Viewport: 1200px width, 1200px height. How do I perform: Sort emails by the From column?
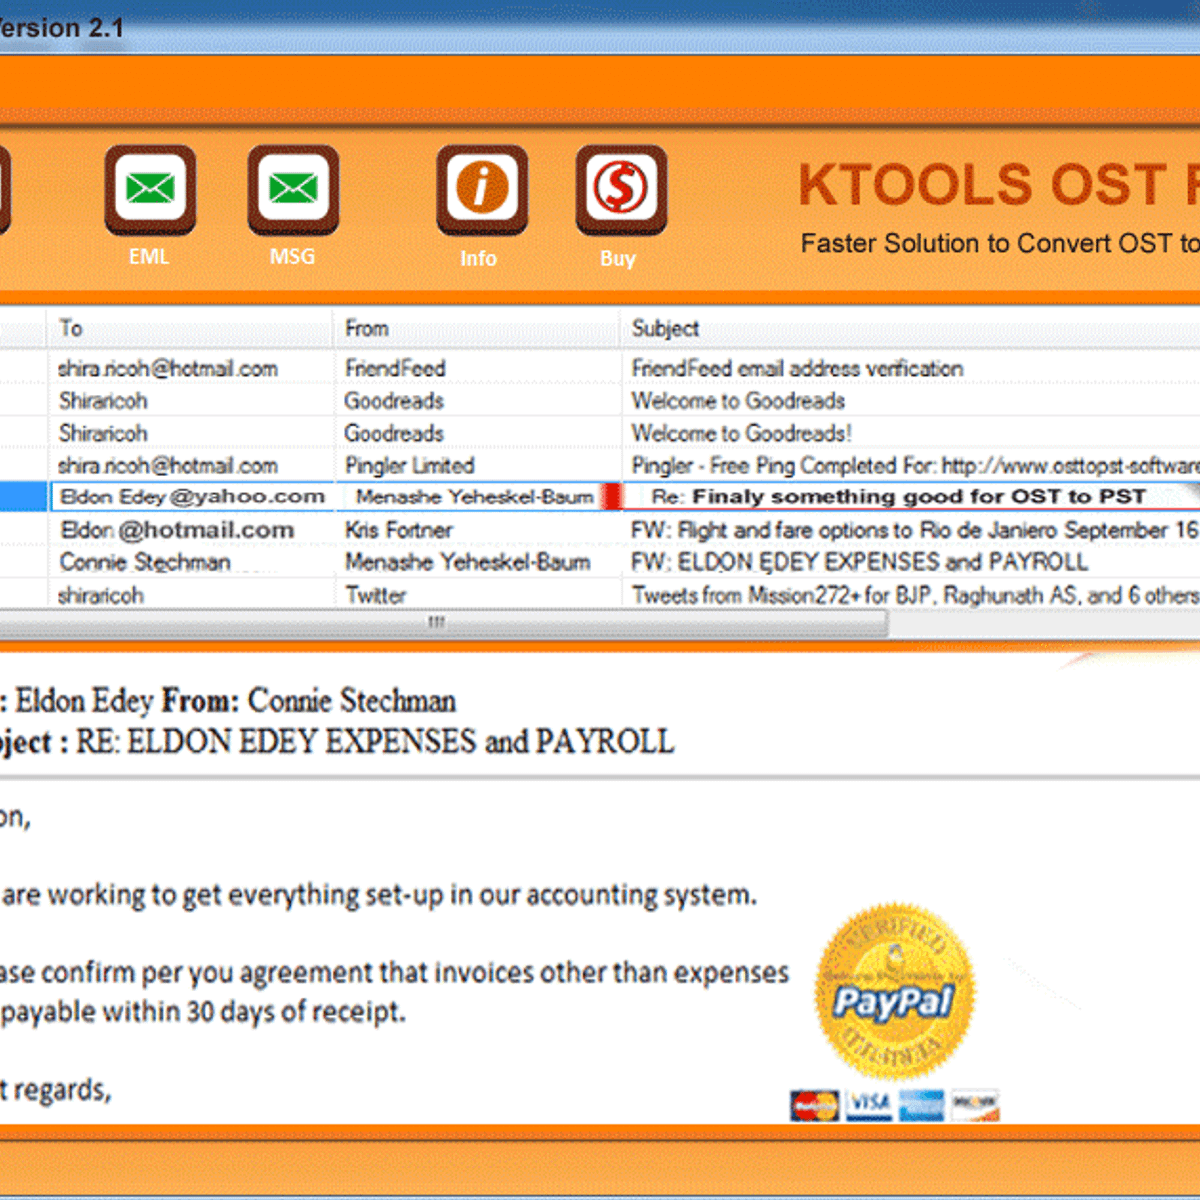367,328
